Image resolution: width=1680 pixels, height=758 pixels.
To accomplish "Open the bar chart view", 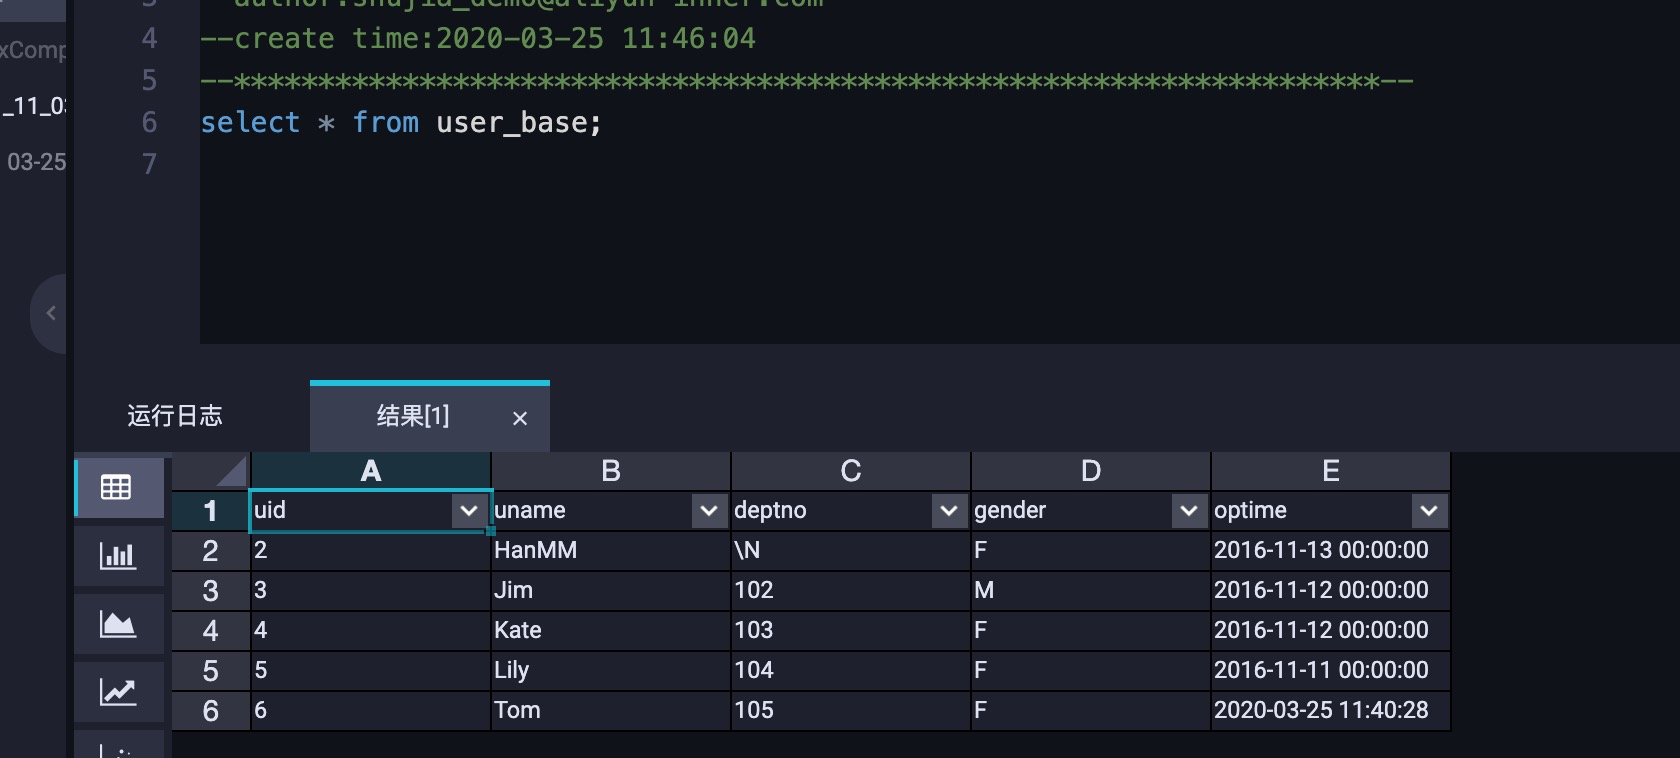I will (117, 555).
